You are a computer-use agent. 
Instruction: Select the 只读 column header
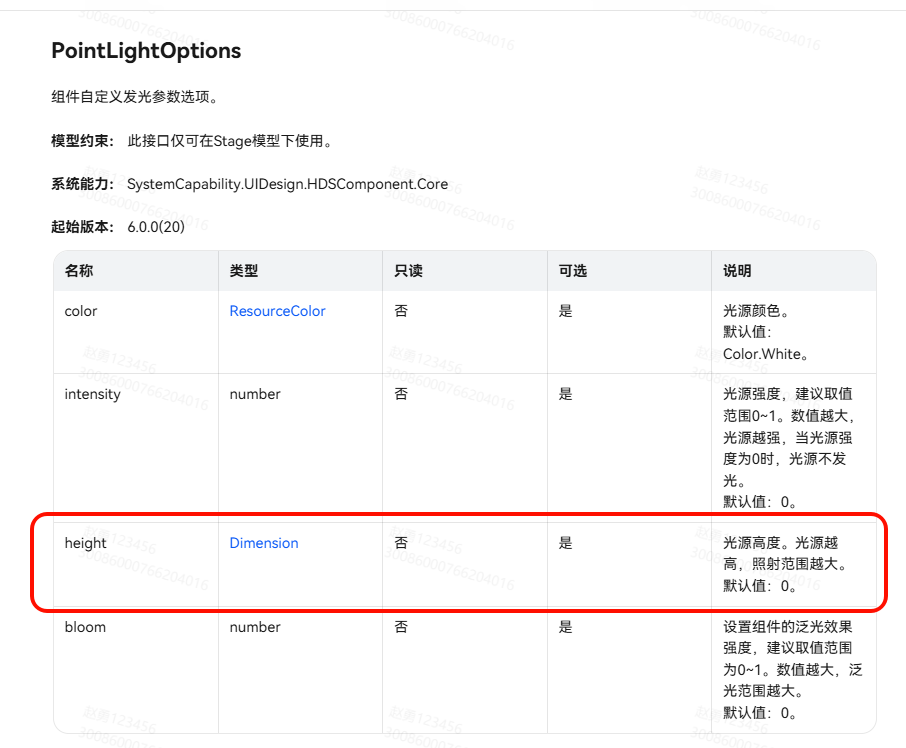coord(409,271)
